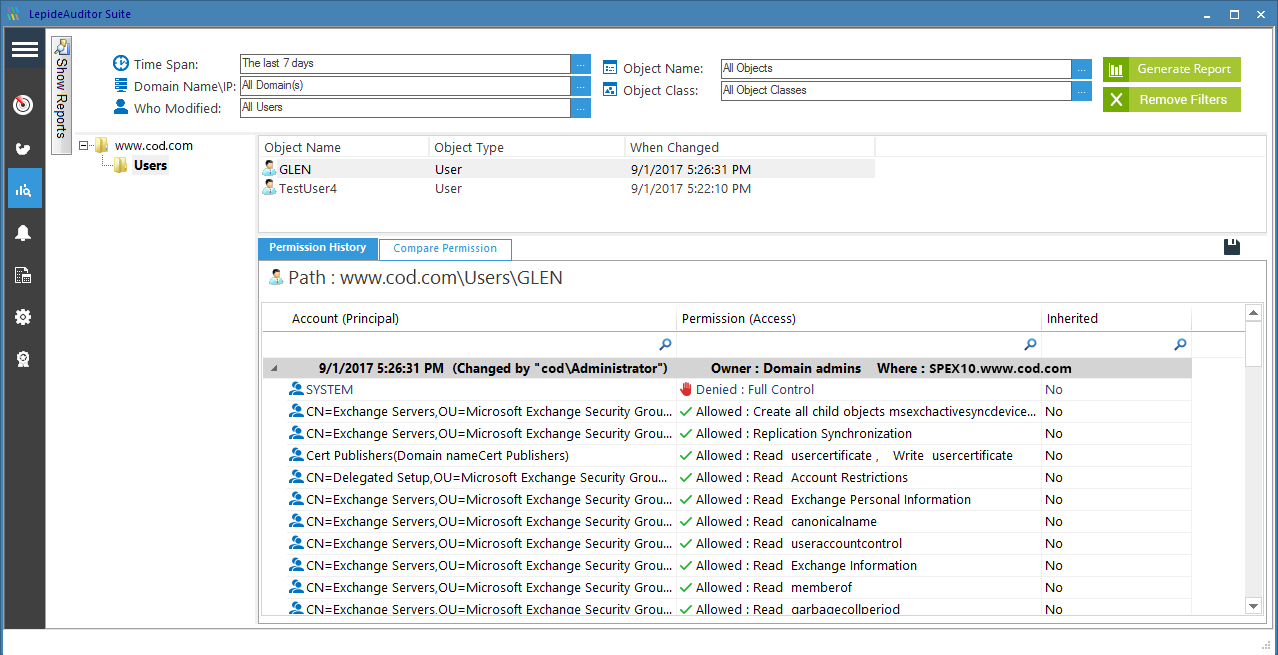1278x655 pixels.
Task: Click the user icon next to GLEN
Action: (x=269, y=169)
